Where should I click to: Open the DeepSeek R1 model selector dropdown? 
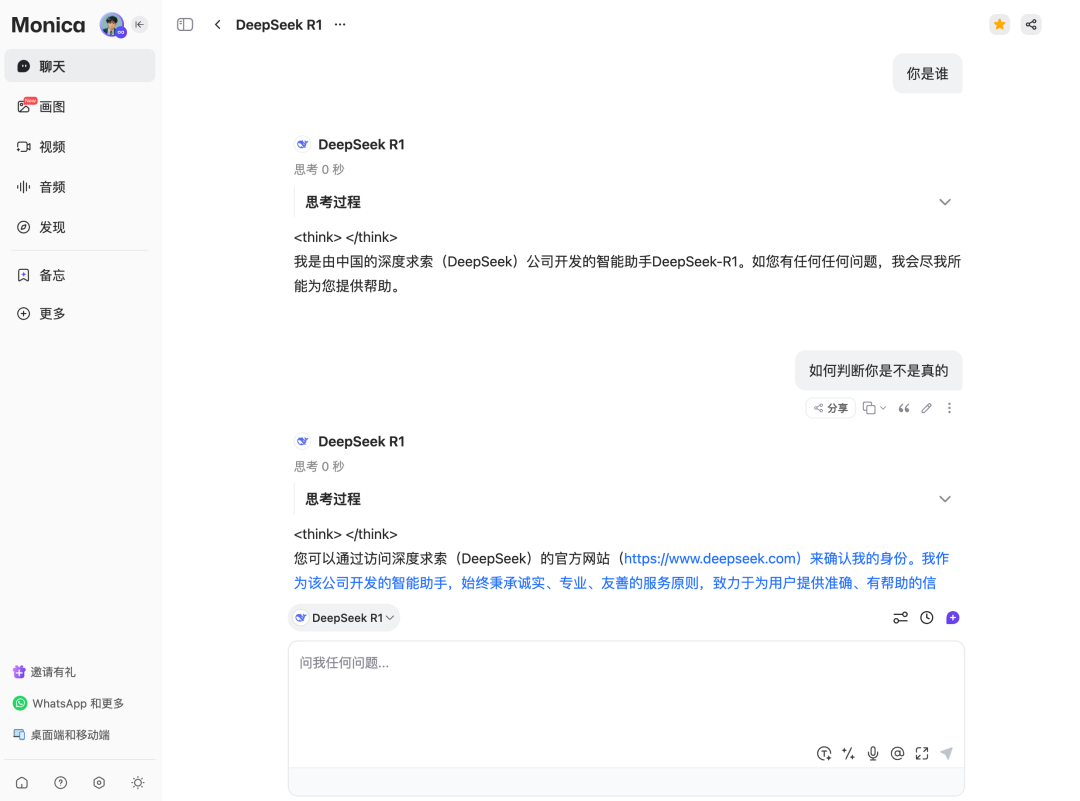344,618
